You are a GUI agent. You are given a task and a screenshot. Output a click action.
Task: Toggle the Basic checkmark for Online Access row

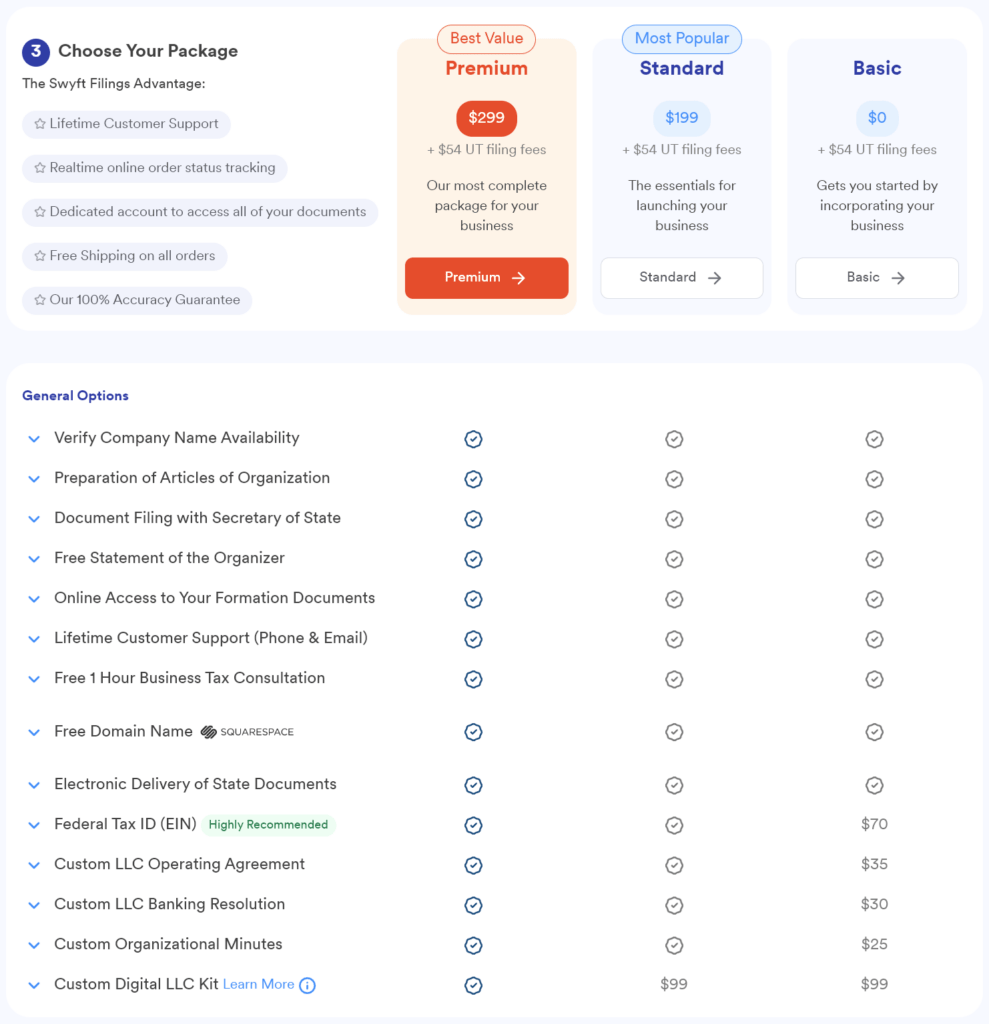point(874,599)
